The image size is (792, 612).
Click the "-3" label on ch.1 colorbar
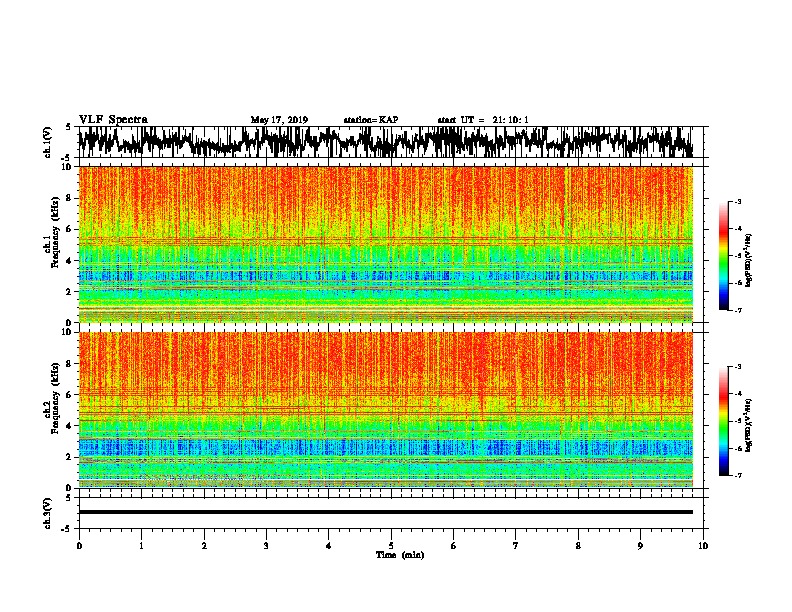pos(737,201)
